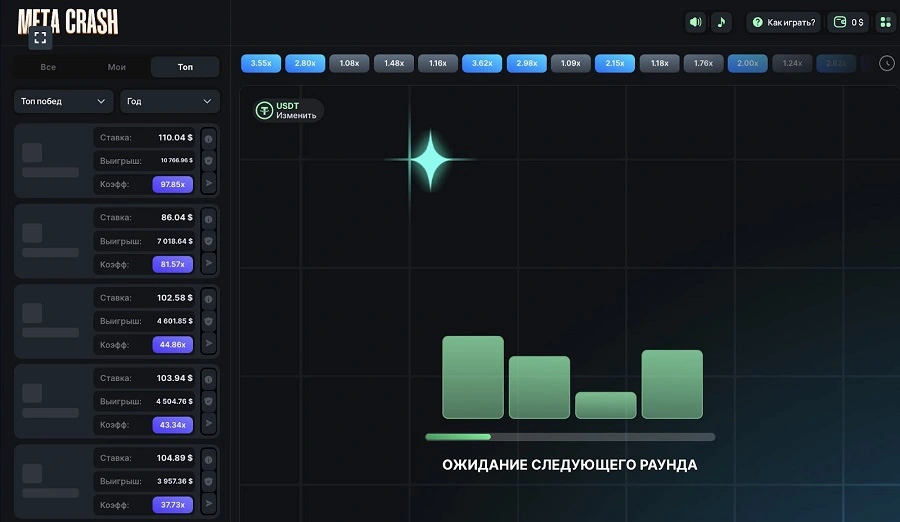Click the avatar on 86.04 $ card

coord(32,233)
